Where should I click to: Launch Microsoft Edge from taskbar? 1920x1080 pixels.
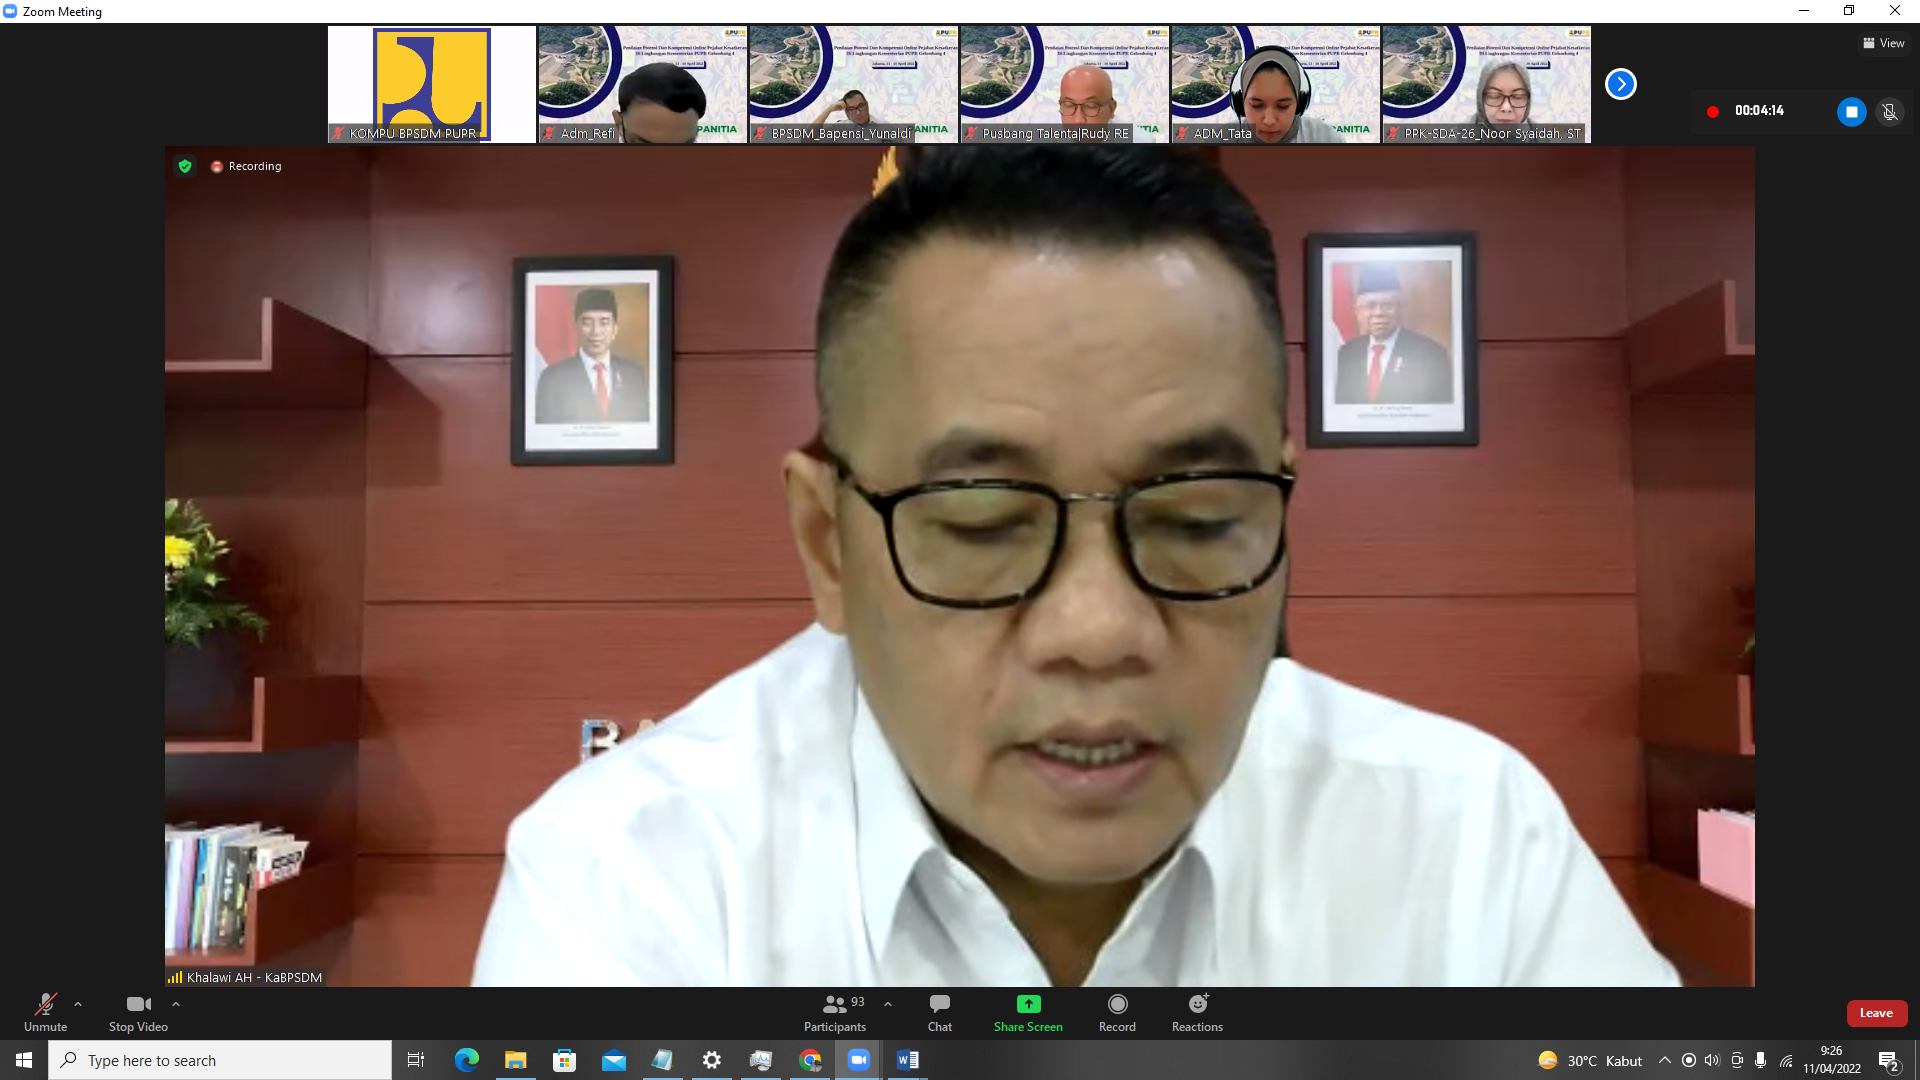click(x=467, y=1060)
